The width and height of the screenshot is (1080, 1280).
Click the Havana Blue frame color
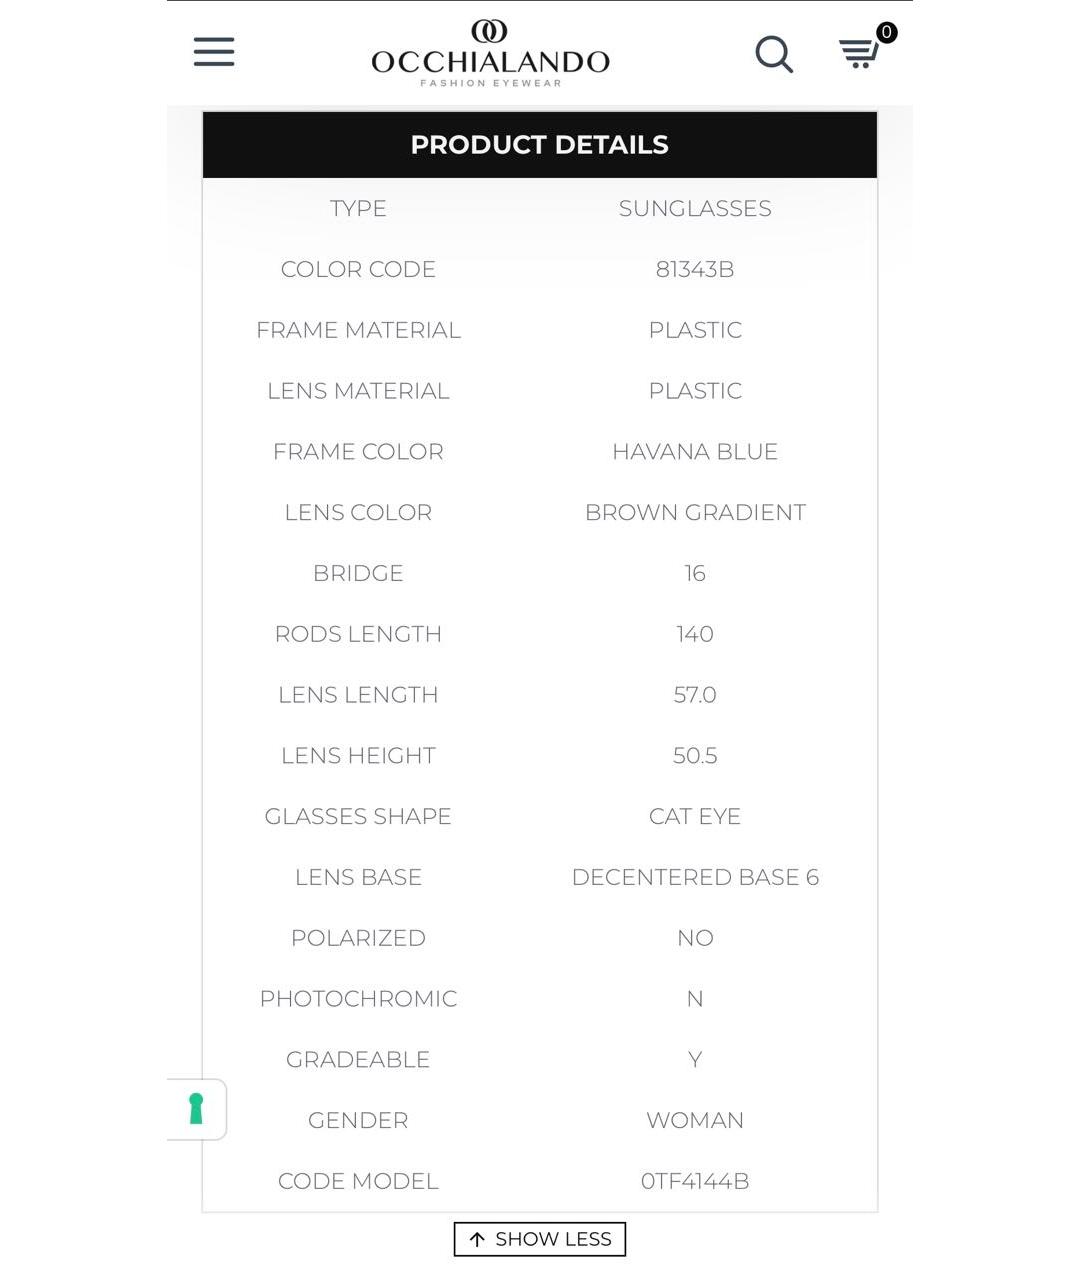coord(695,452)
